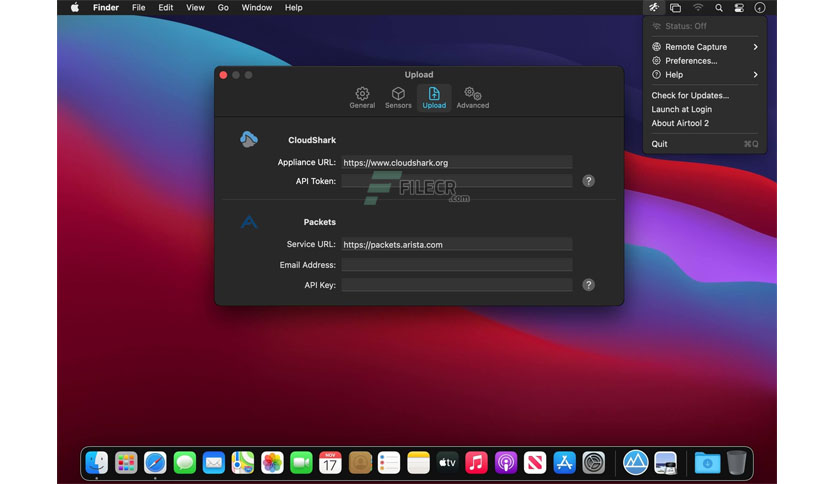The image size is (836, 484).
Task: Toggle Launch at Login in the Airtool menu
Action: coord(704,109)
